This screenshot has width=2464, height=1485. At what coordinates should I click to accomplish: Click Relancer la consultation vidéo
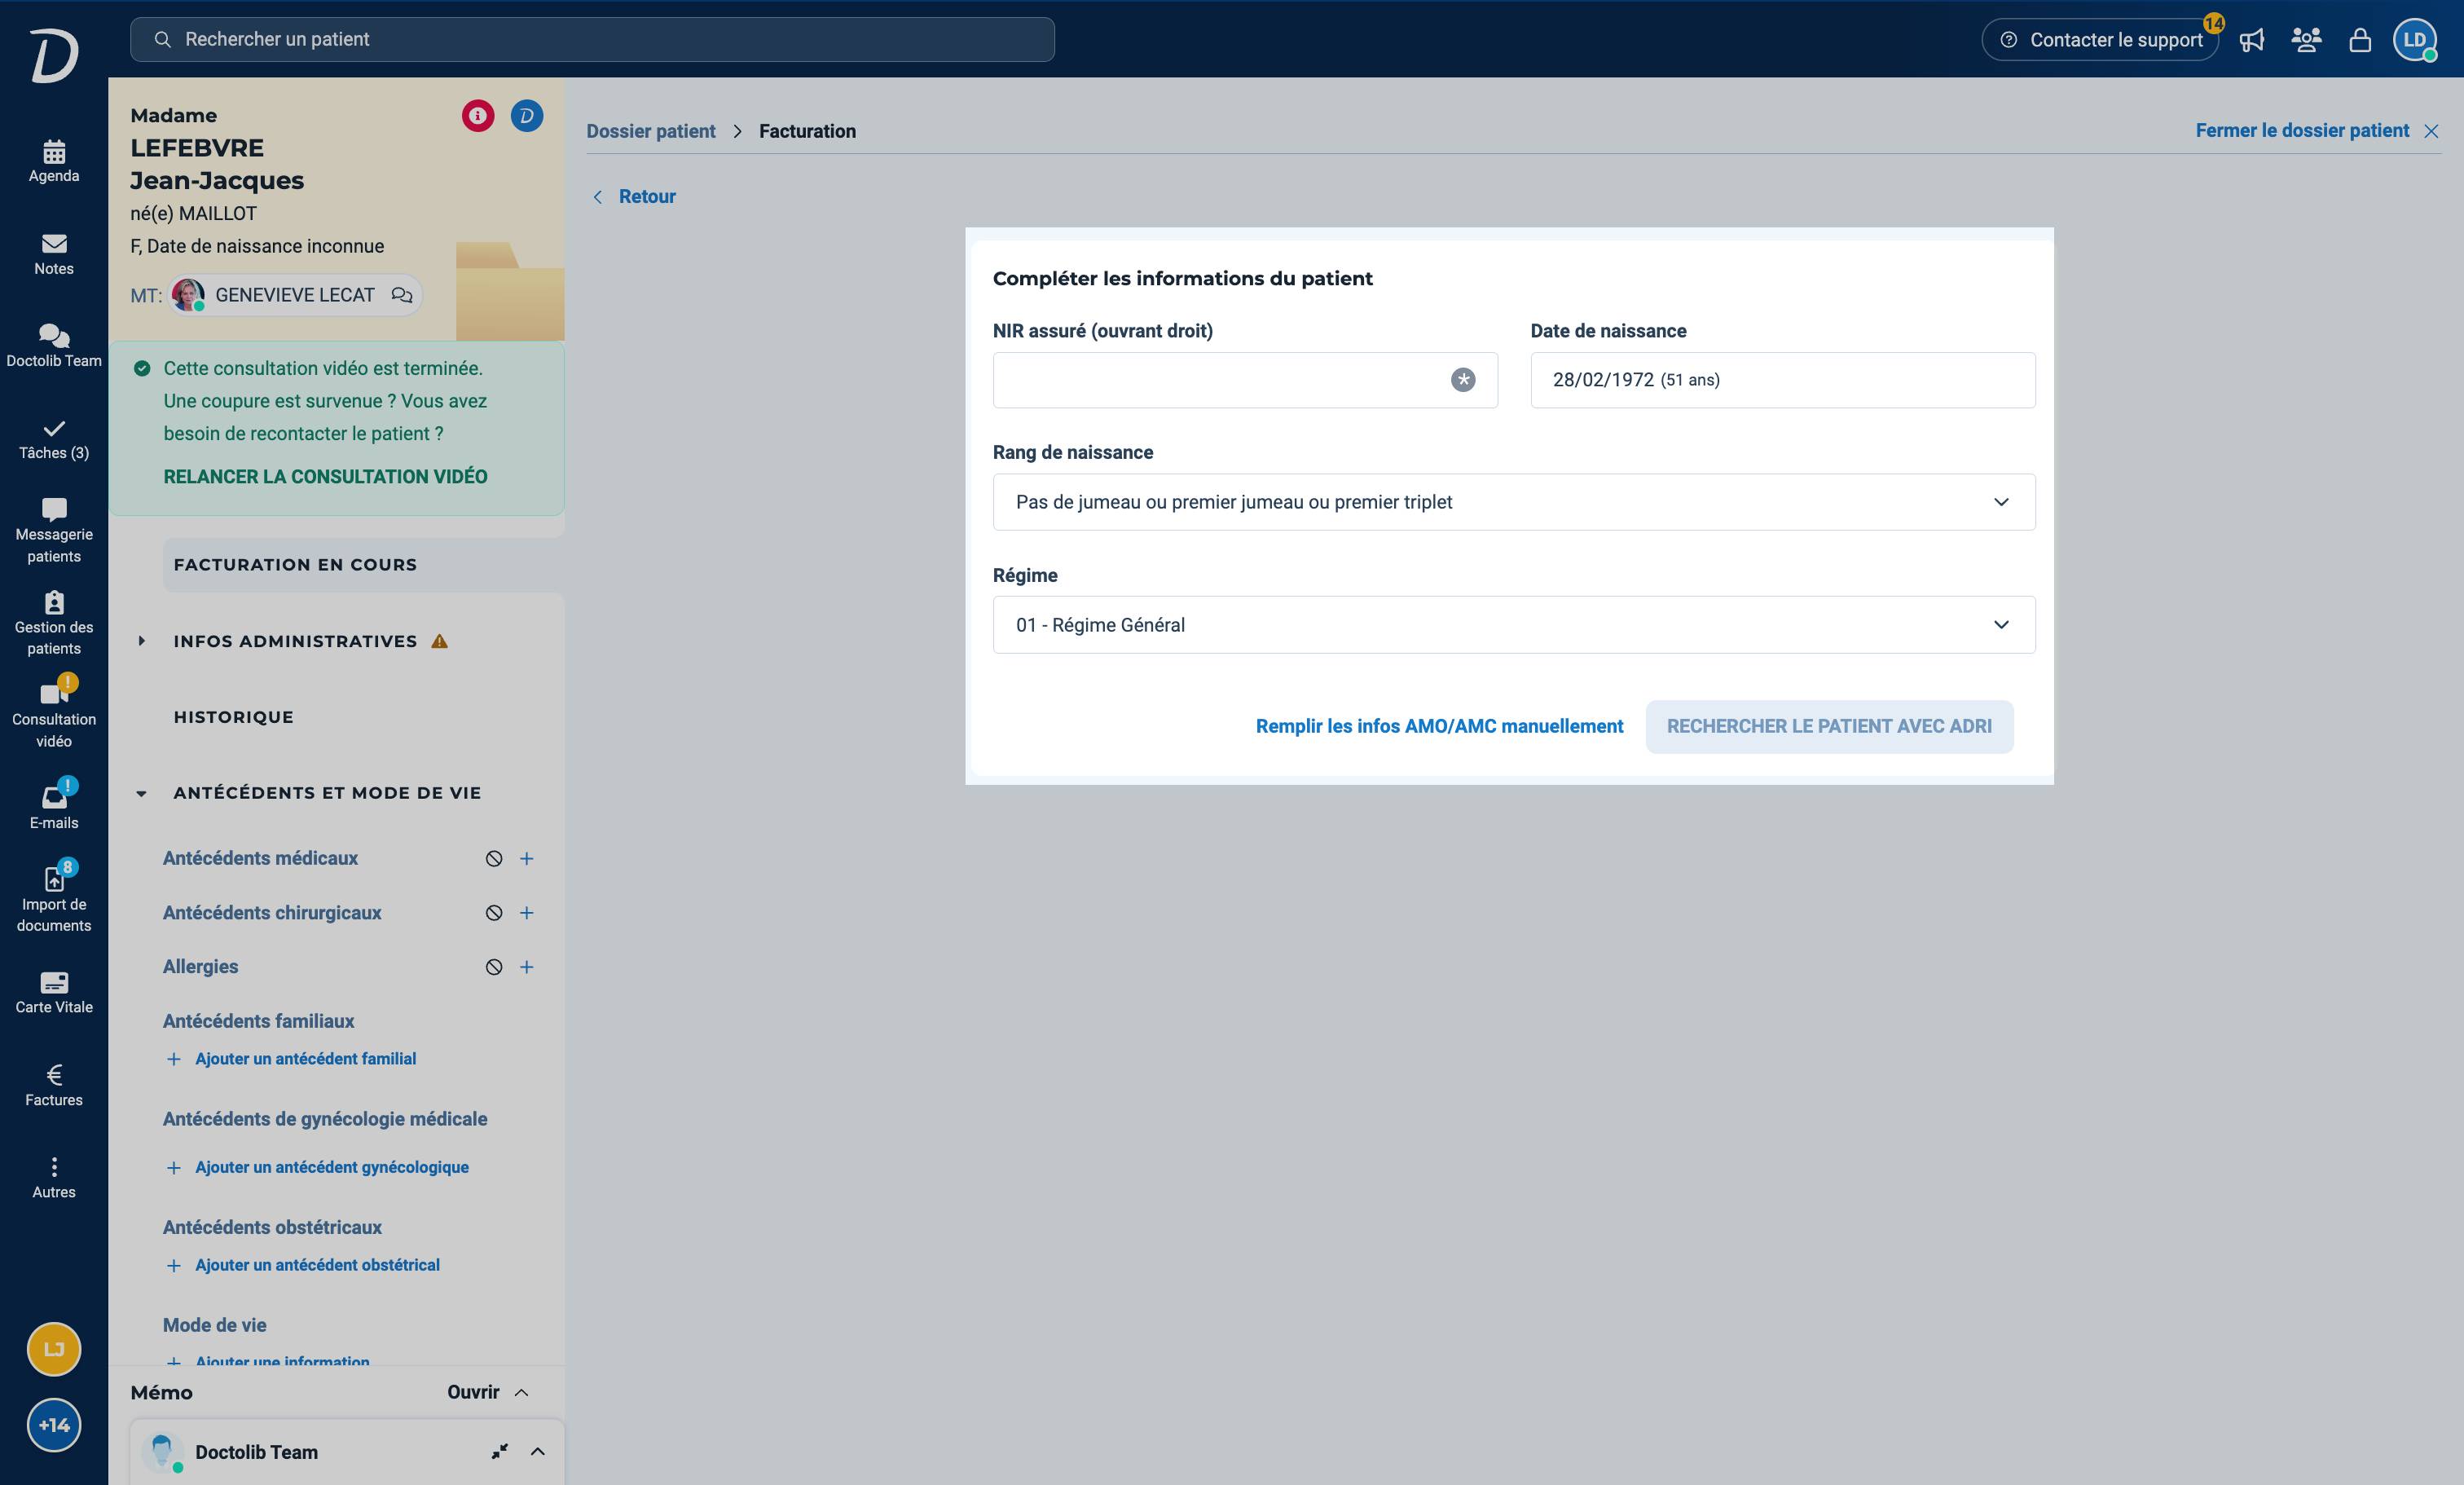(x=325, y=477)
